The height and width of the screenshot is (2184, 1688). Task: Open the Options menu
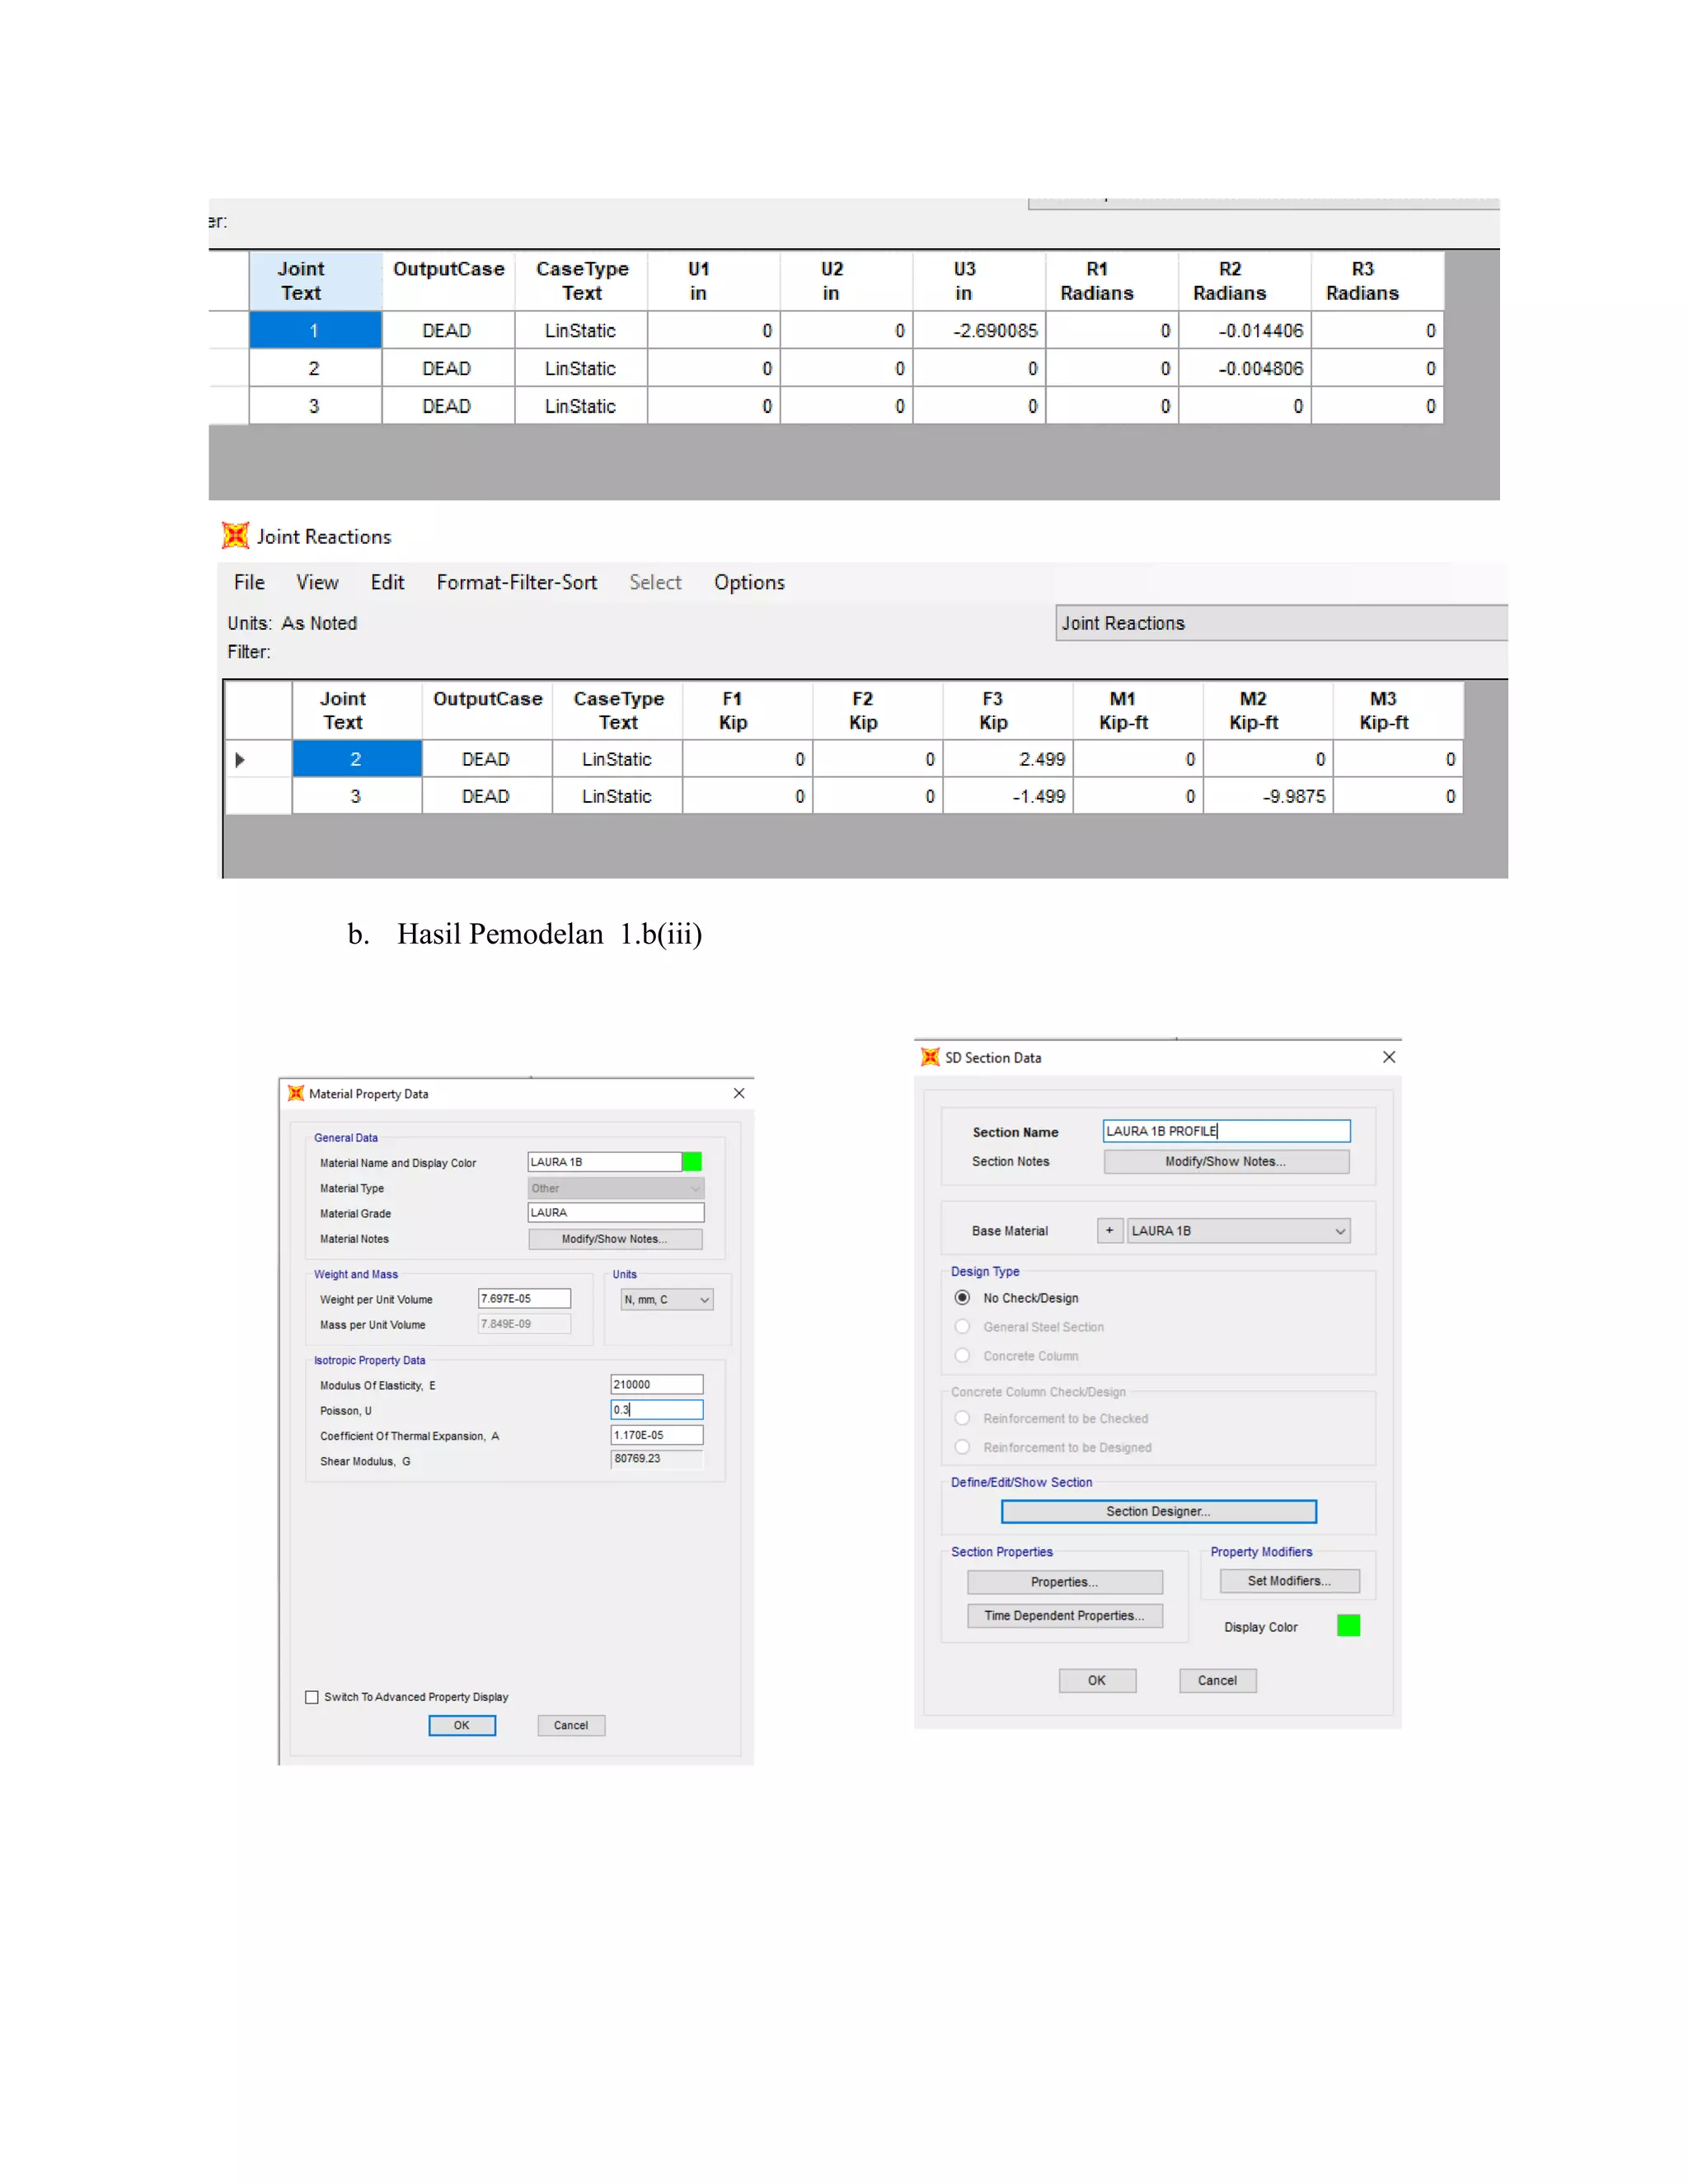click(x=748, y=582)
